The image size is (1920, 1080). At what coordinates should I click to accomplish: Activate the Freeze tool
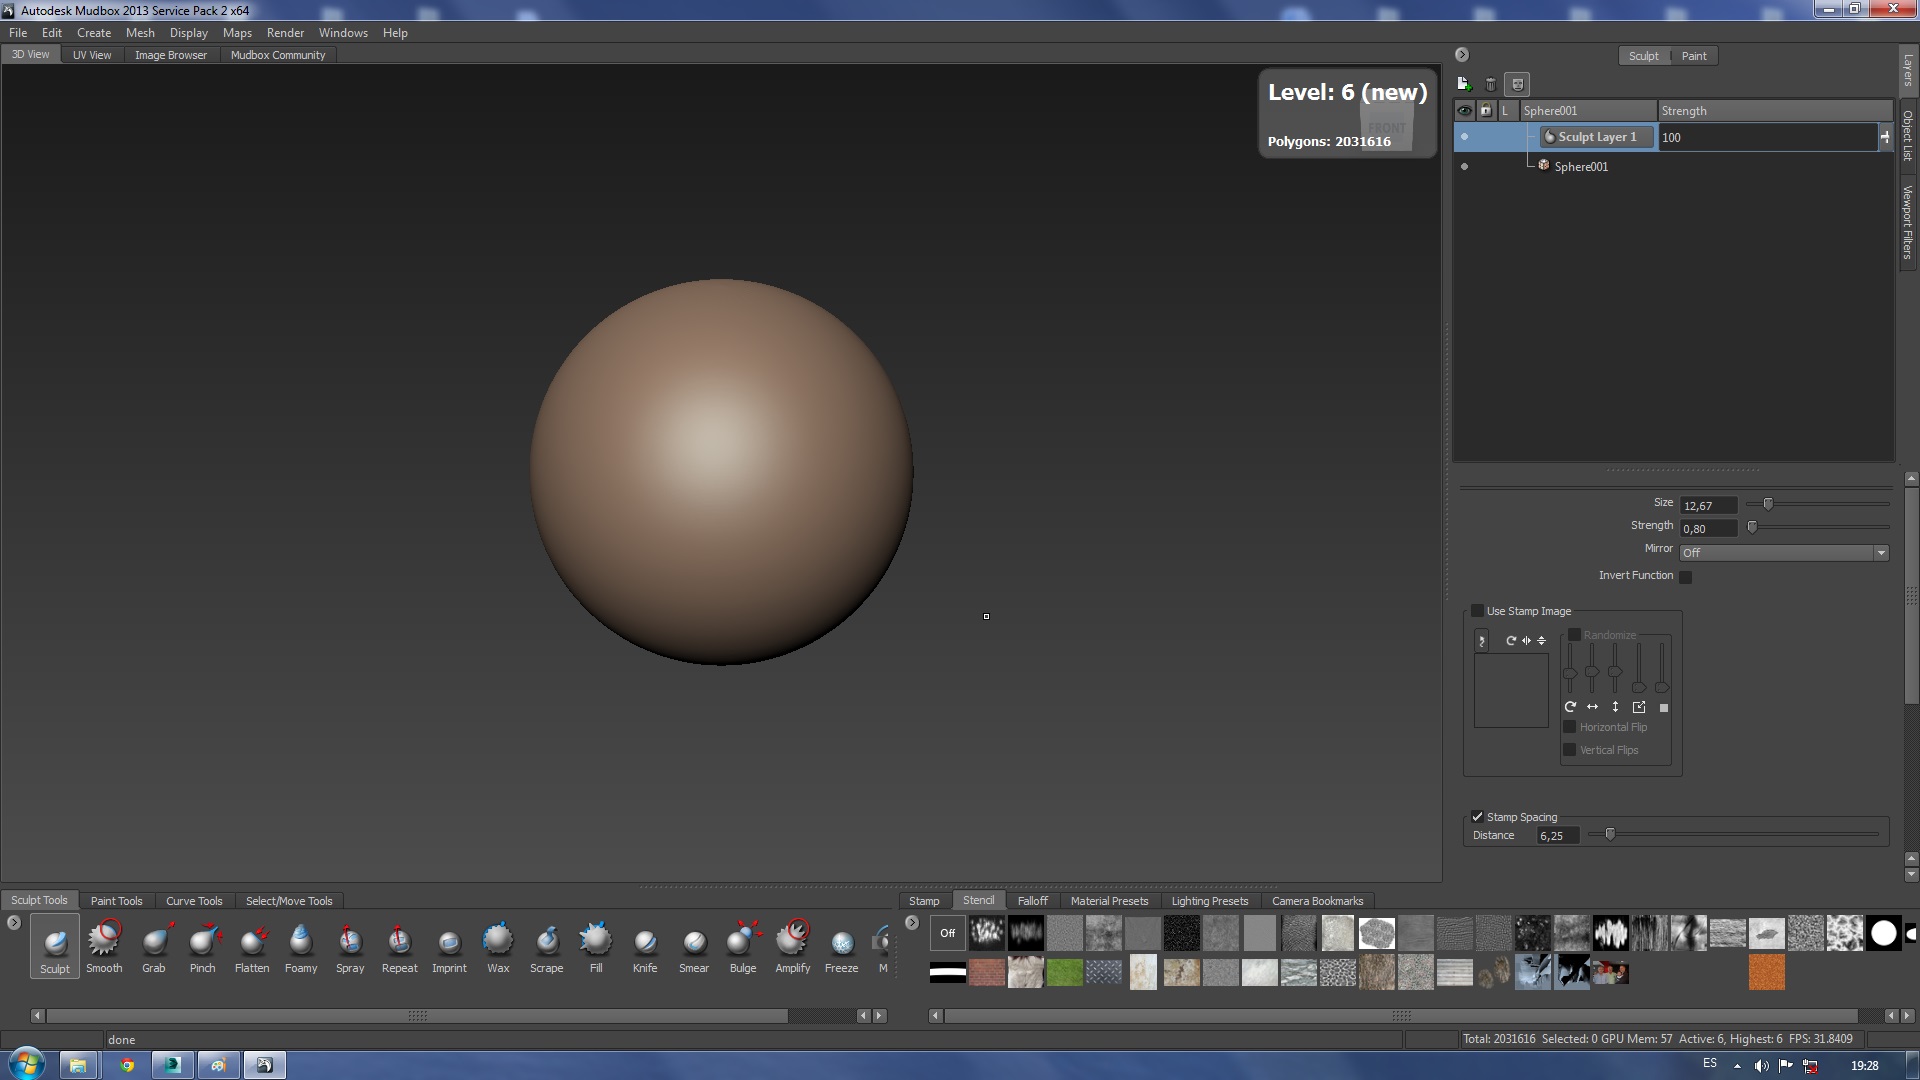[x=841, y=945]
